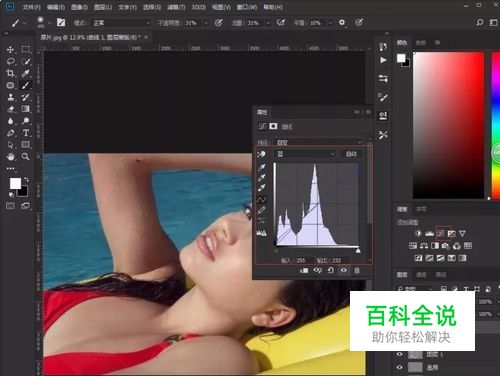Select the Pen tool
Screen dimensions: 500x376
pyautogui.click(x=10, y=133)
